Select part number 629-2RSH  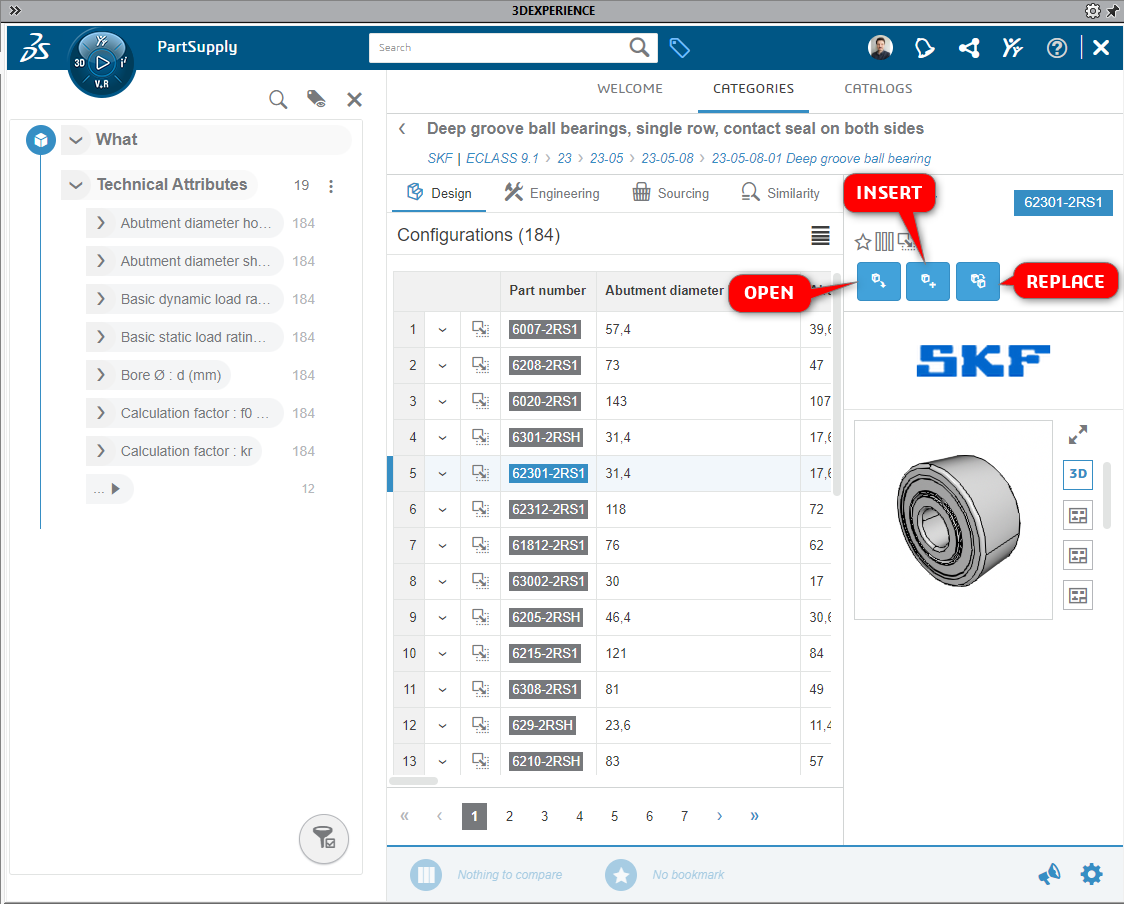542,725
